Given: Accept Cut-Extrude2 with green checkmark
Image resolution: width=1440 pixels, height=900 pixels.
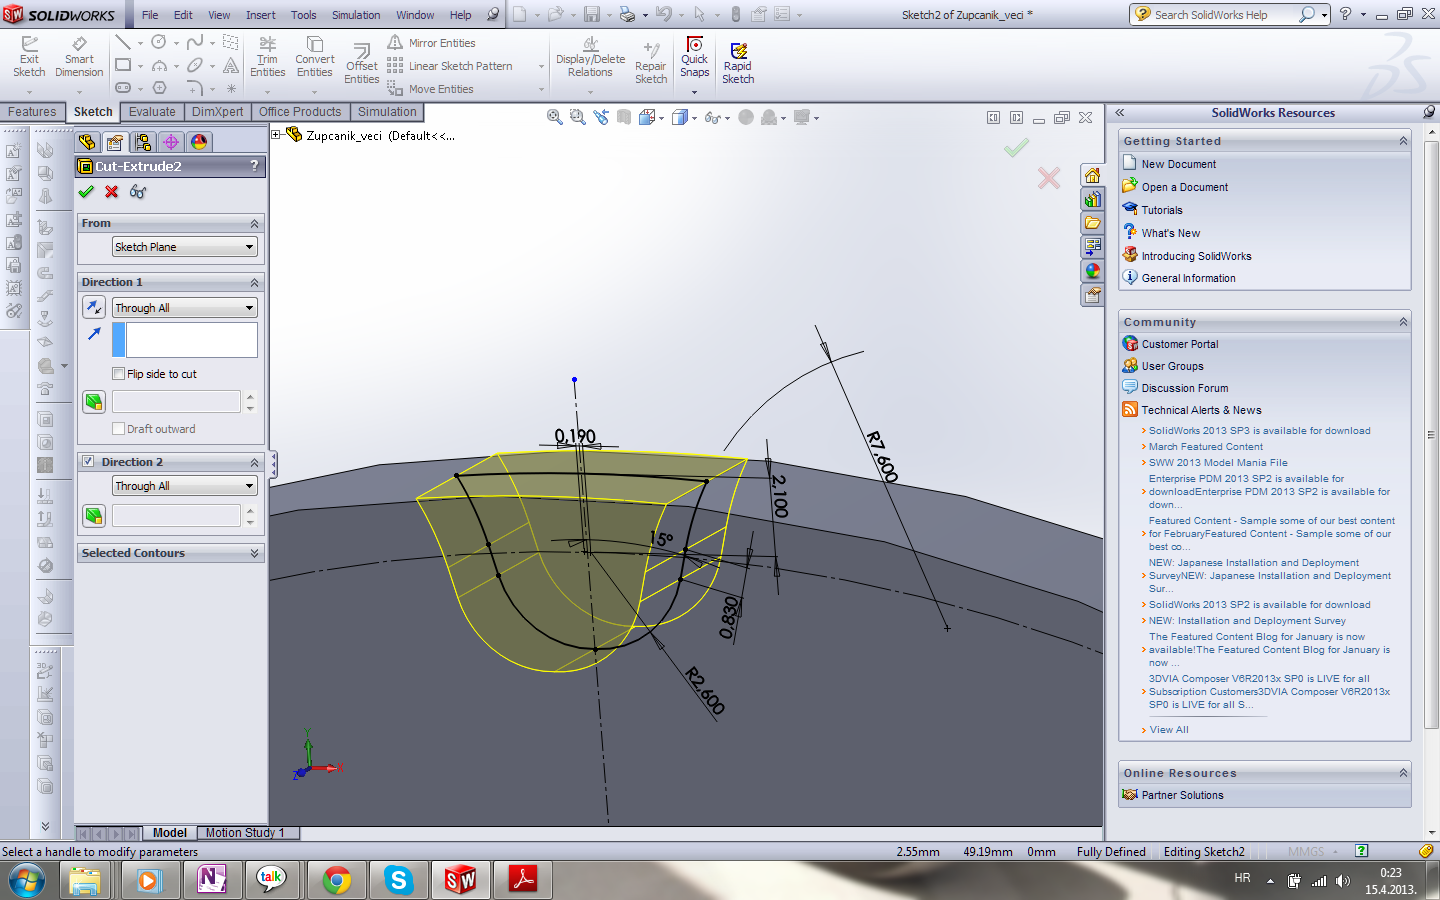Looking at the screenshot, I should (86, 192).
